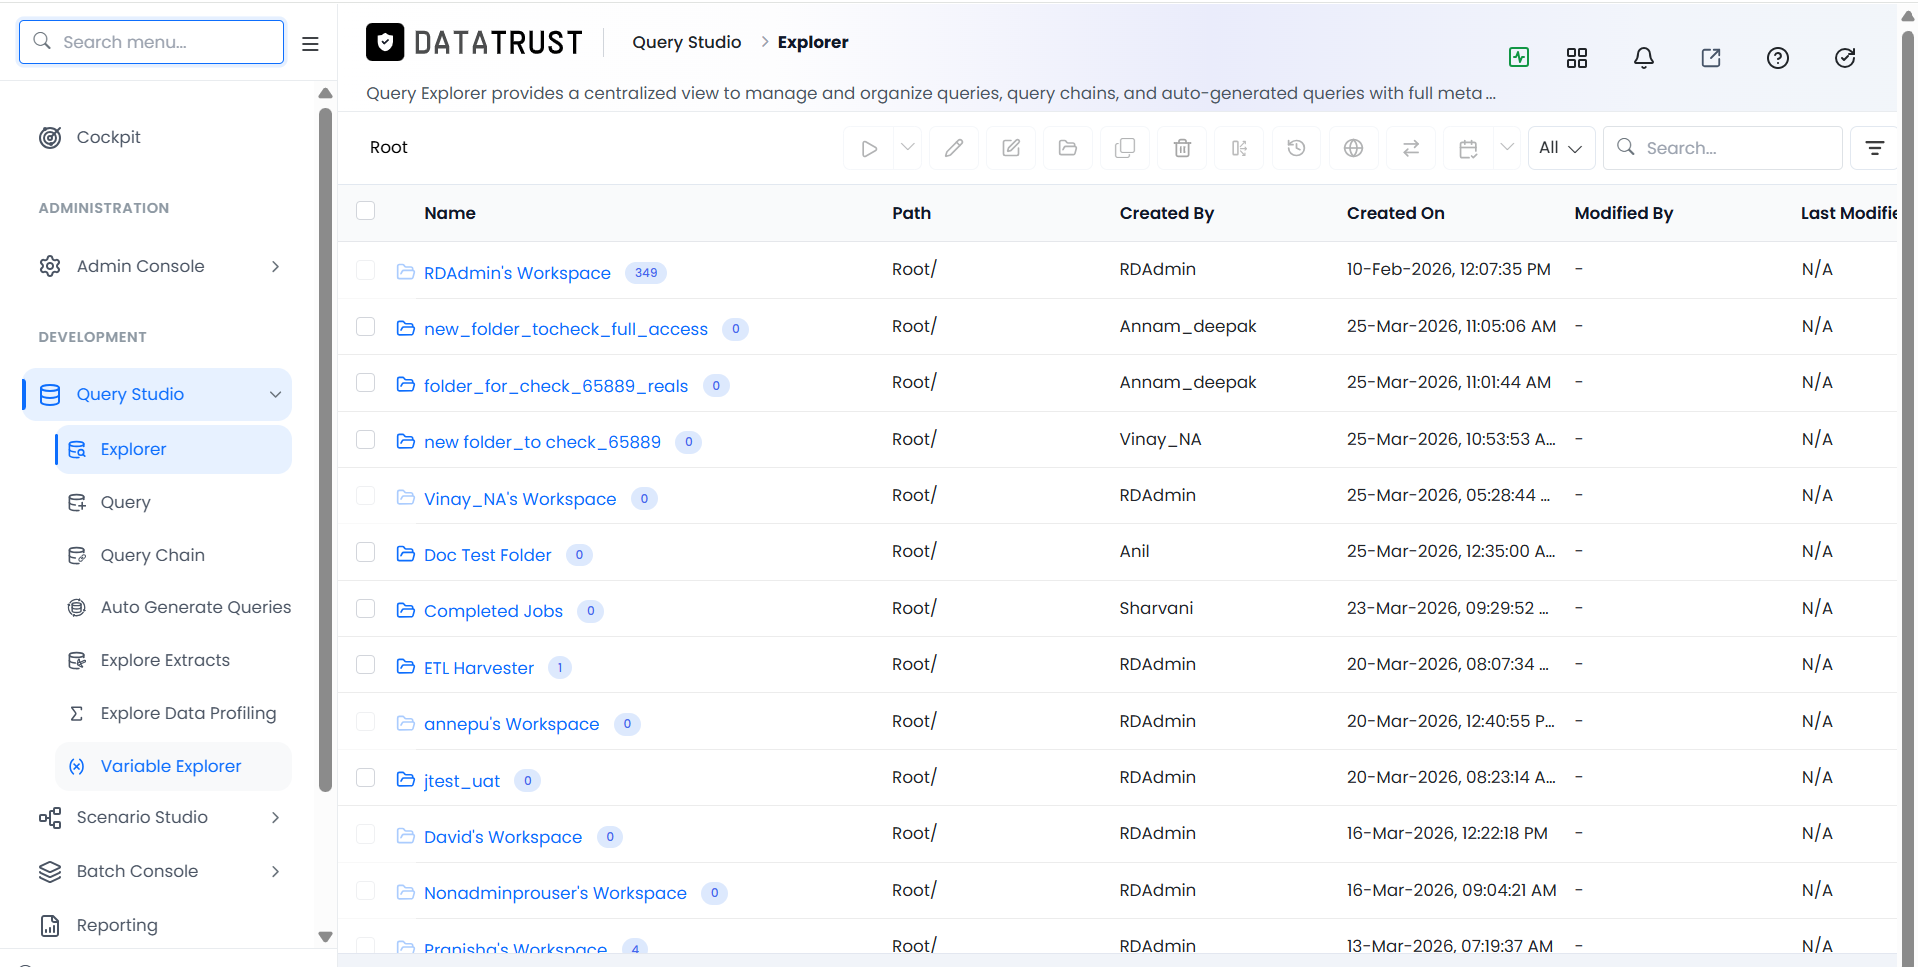This screenshot has height=967, width=1918.
Task: Expand the Admin Console menu
Action: (156, 266)
